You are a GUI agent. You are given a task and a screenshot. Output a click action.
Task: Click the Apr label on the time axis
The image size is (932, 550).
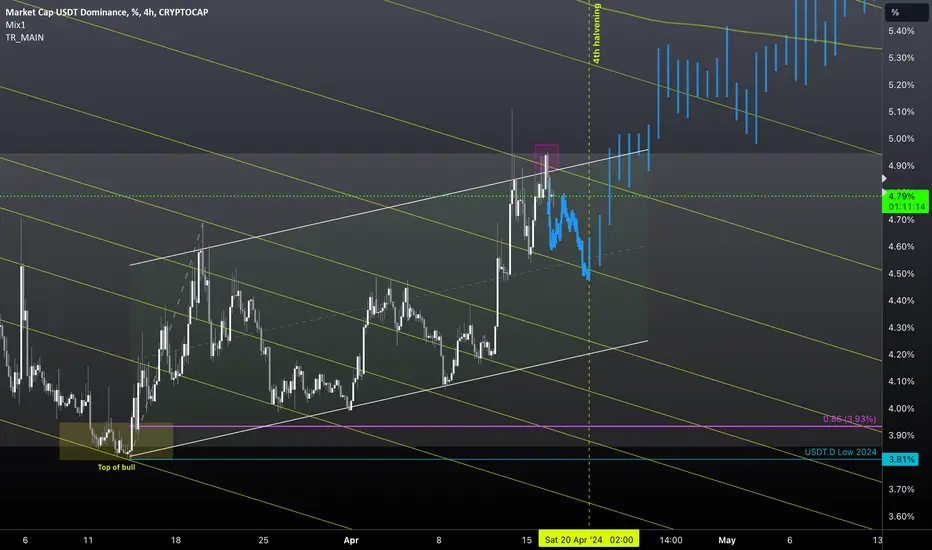(x=351, y=540)
